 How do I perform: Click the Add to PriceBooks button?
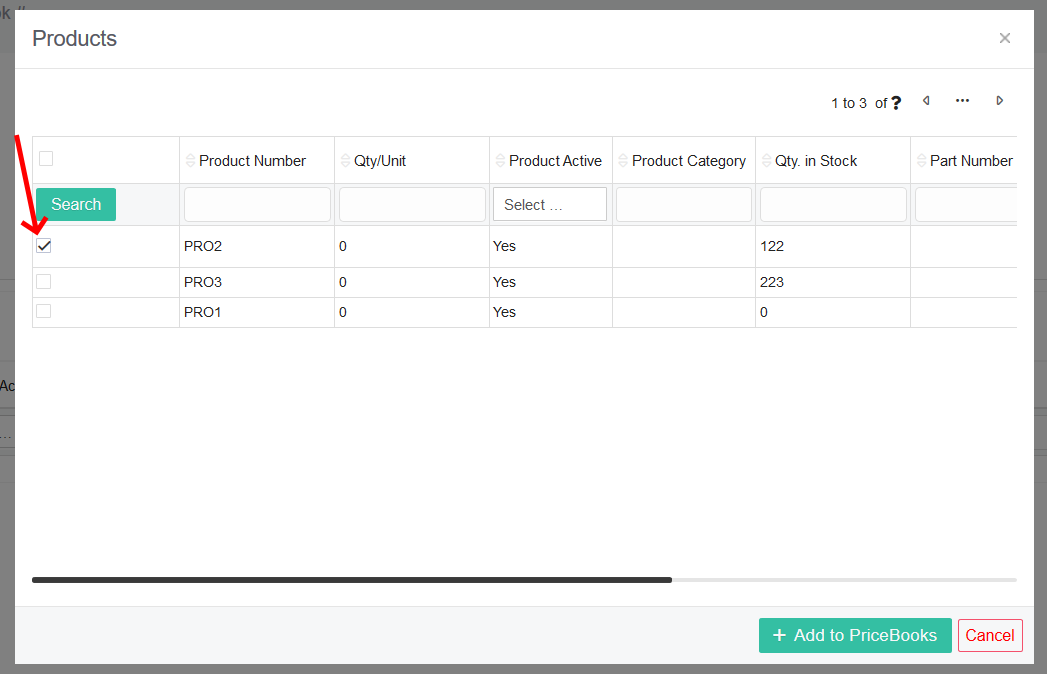click(x=855, y=635)
